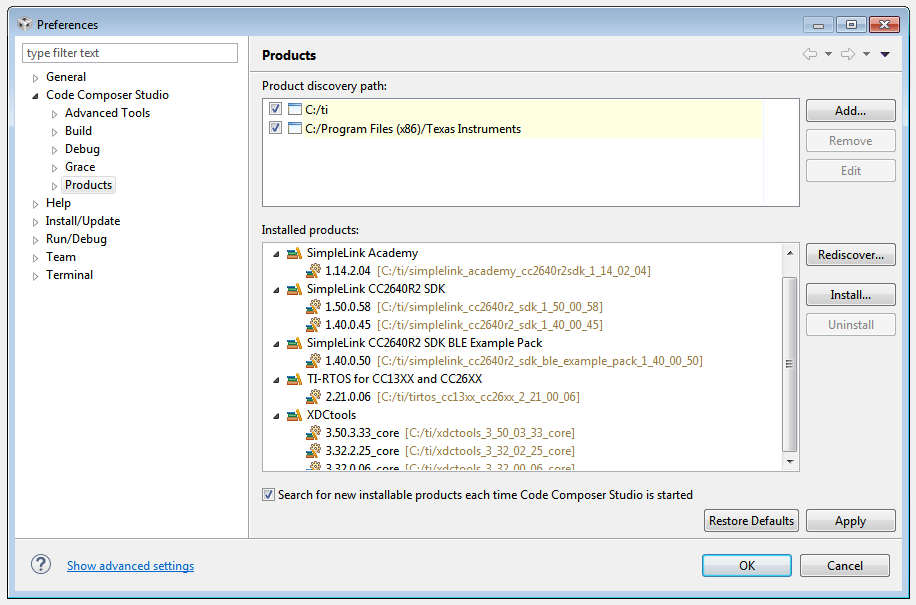This screenshot has height=605, width=916.
Task: Collapse the SimpleLink CC2640R2 SDK node
Action: 277,289
